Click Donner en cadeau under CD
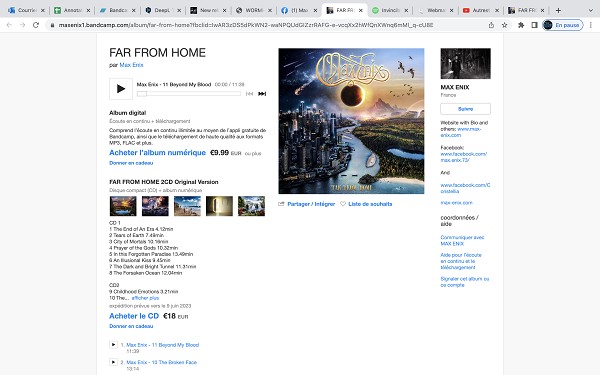600x375 pixels. pos(131,326)
